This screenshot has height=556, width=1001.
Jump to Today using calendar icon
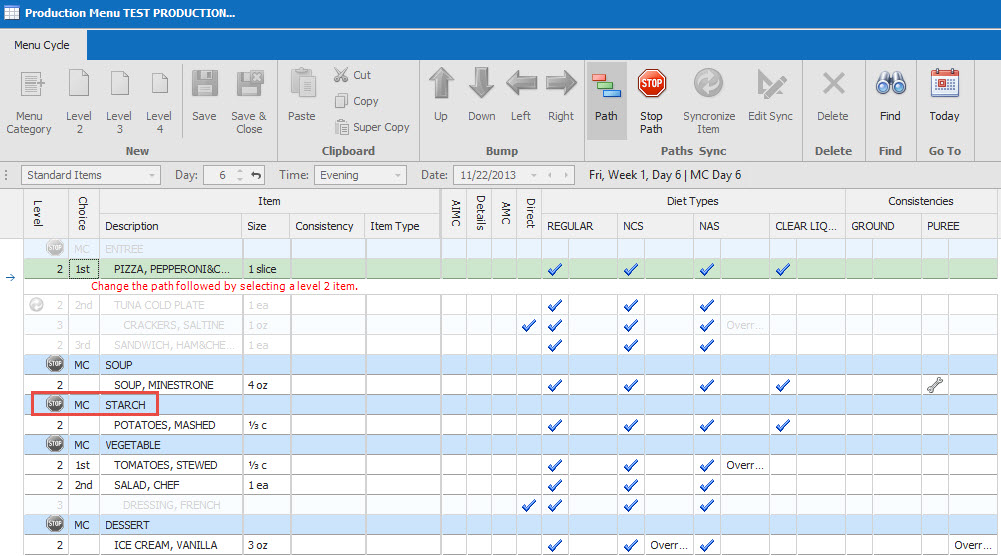[x=944, y=85]
